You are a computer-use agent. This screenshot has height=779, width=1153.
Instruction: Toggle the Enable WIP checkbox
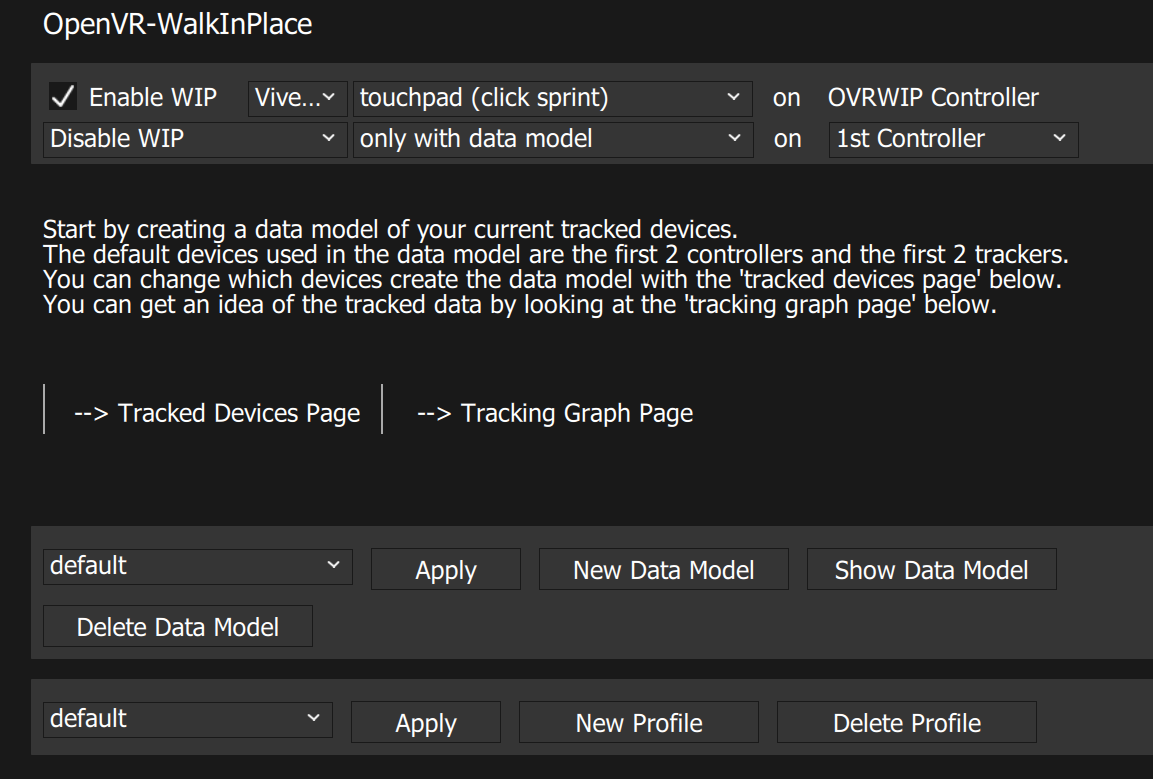63,97
